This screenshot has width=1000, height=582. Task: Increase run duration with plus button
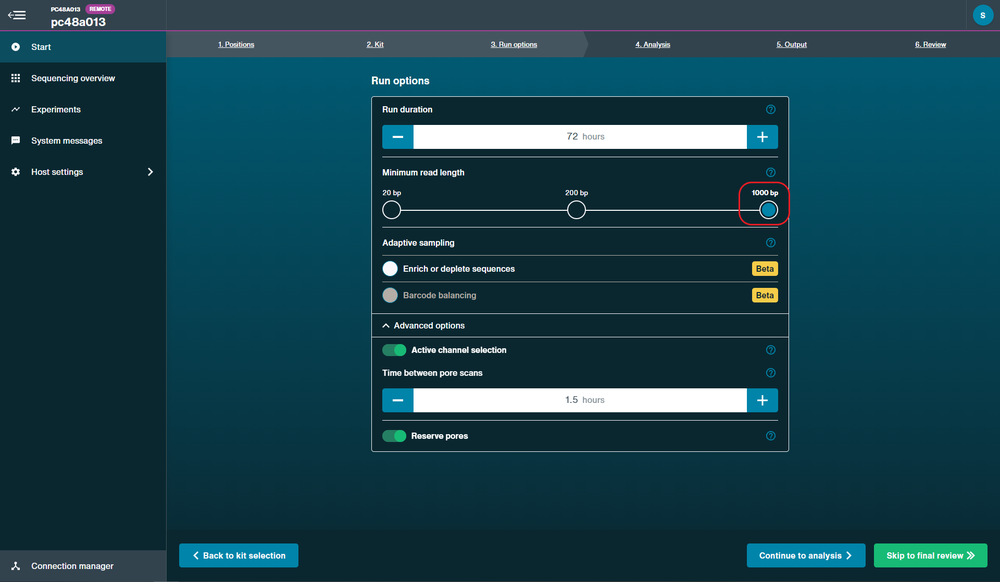pyautogui.click(x=762, y=137)
